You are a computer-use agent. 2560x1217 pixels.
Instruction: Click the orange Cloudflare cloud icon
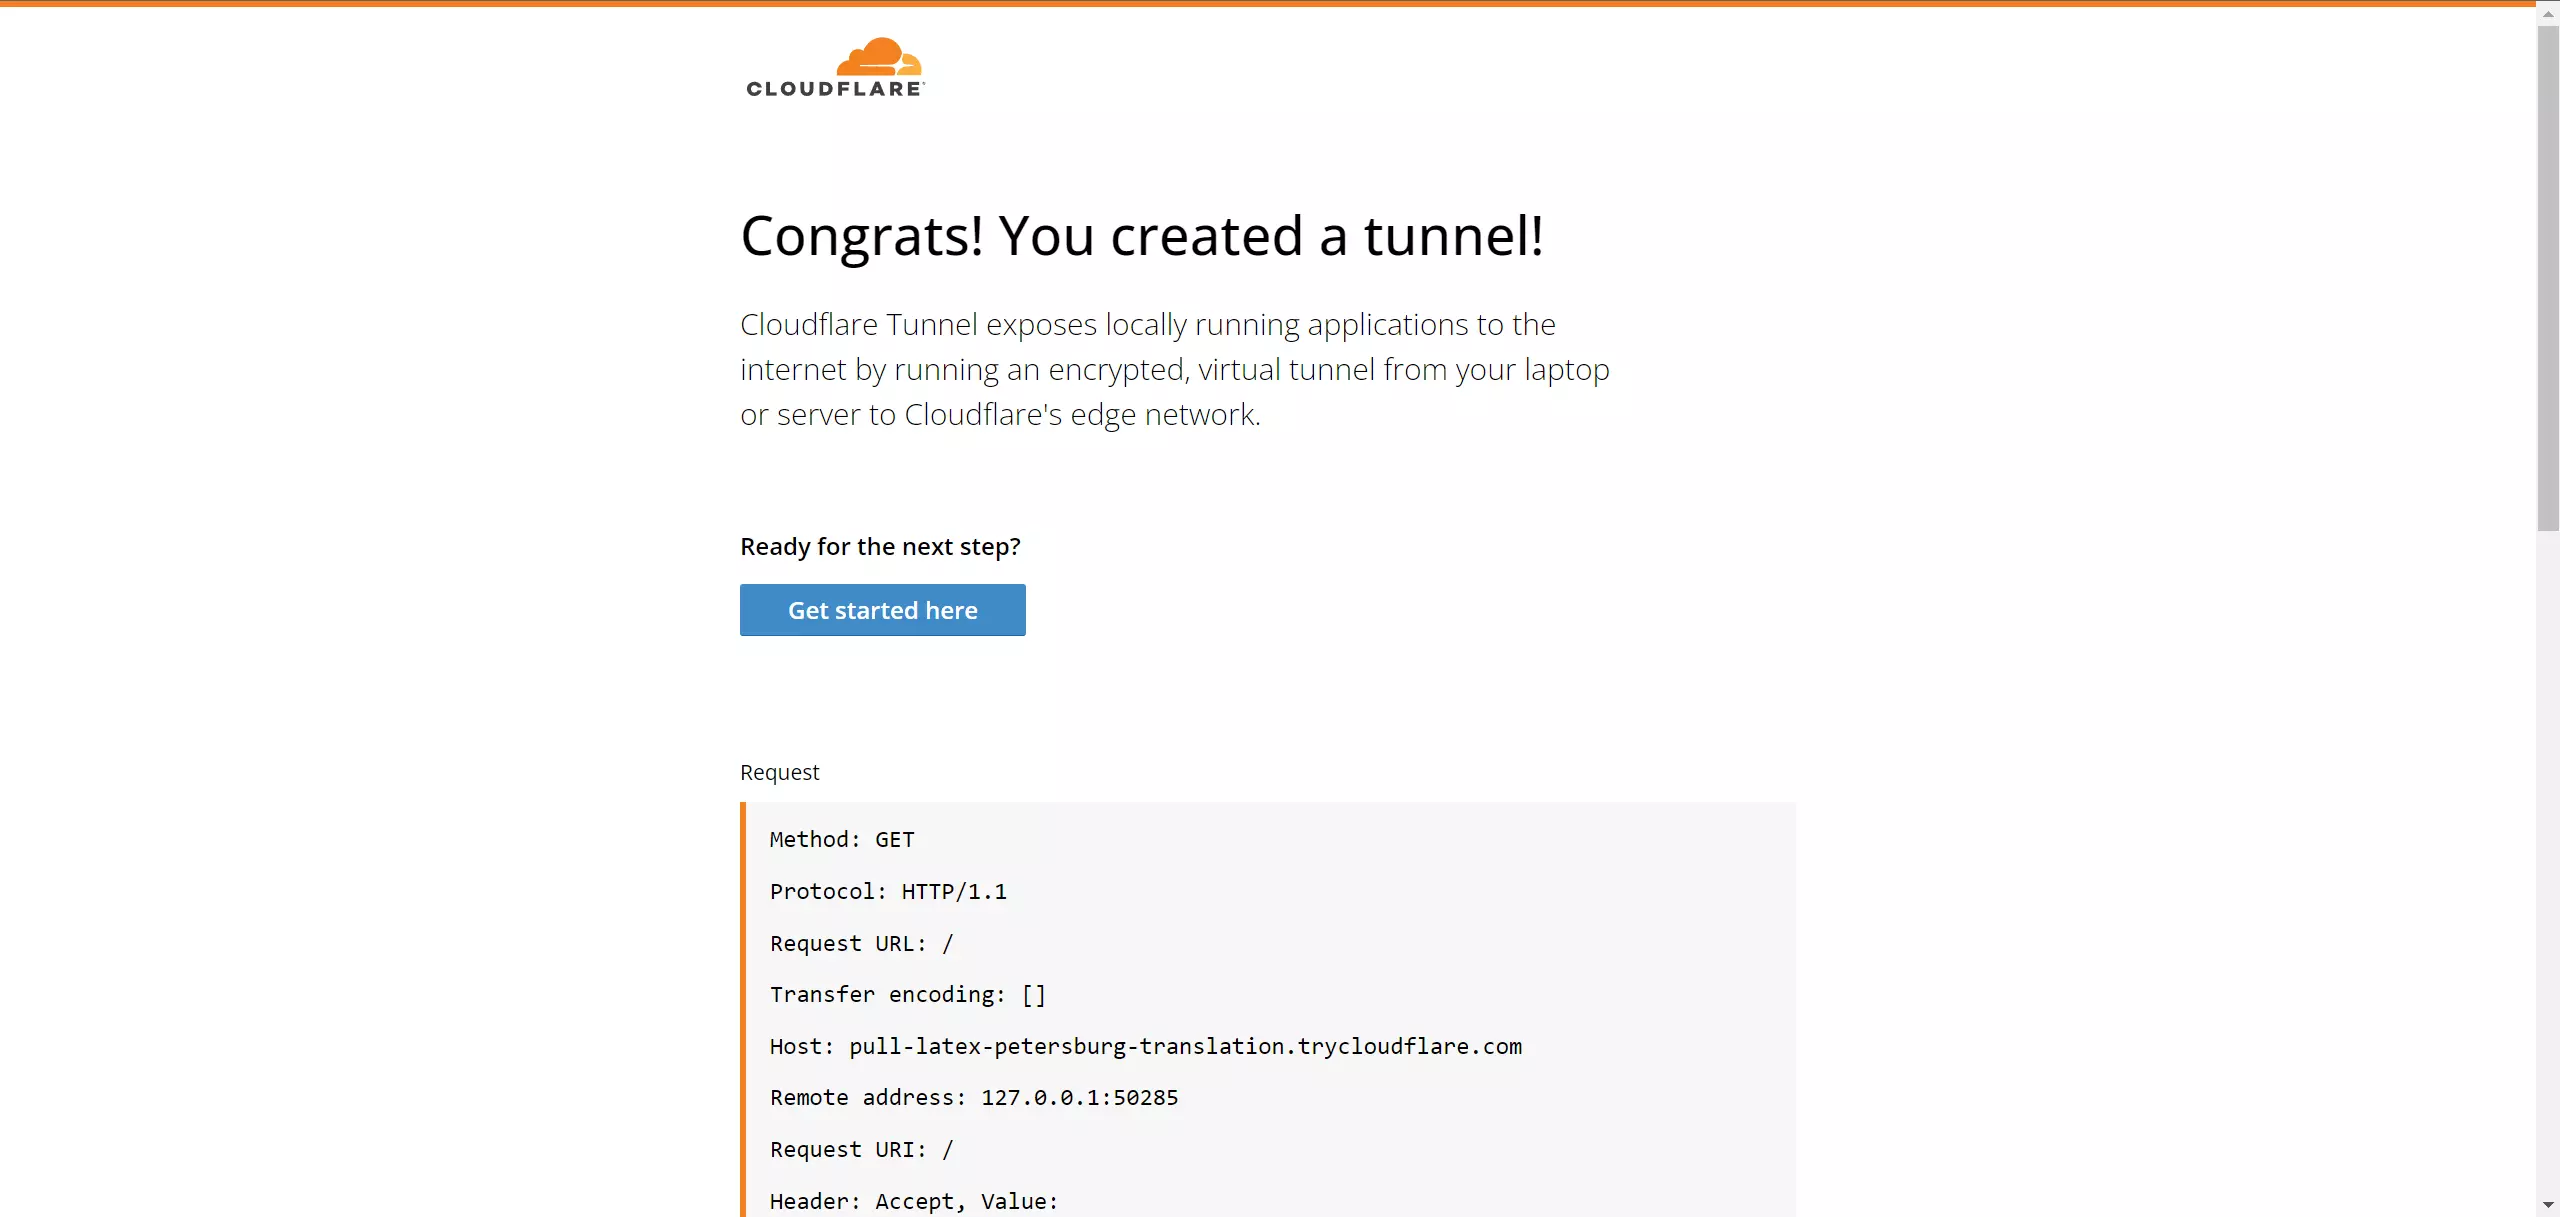[879, 56]
